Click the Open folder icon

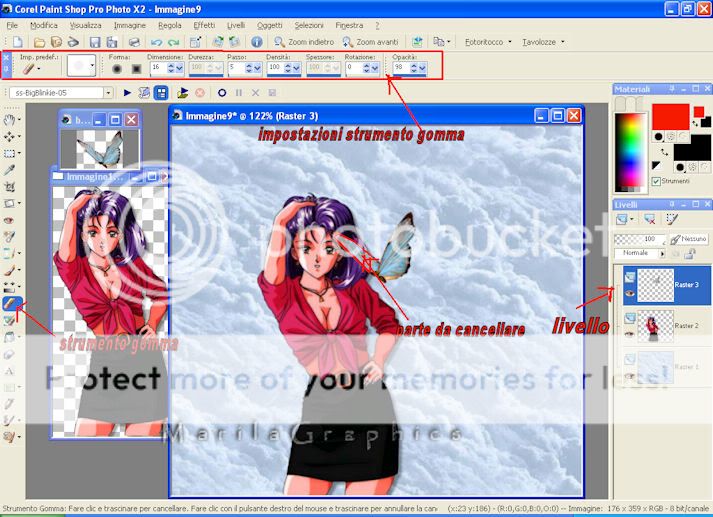coord(40,42)
